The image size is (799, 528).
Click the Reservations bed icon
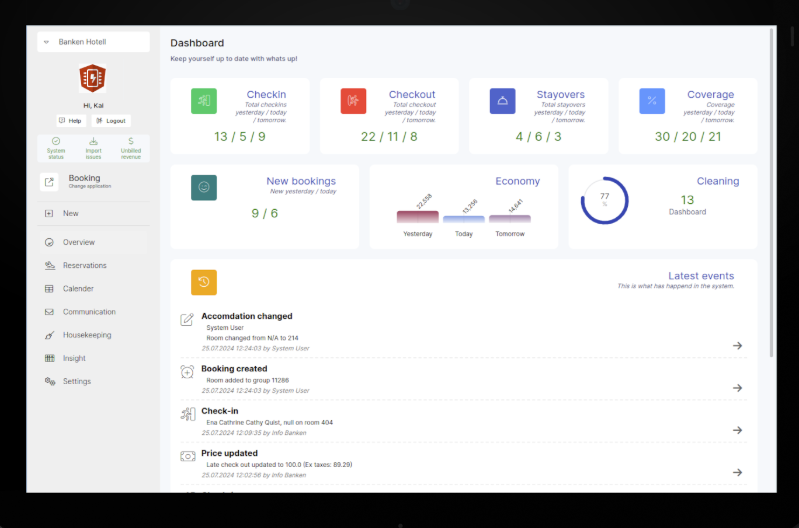pyautogui.click(x=49, y=266)
